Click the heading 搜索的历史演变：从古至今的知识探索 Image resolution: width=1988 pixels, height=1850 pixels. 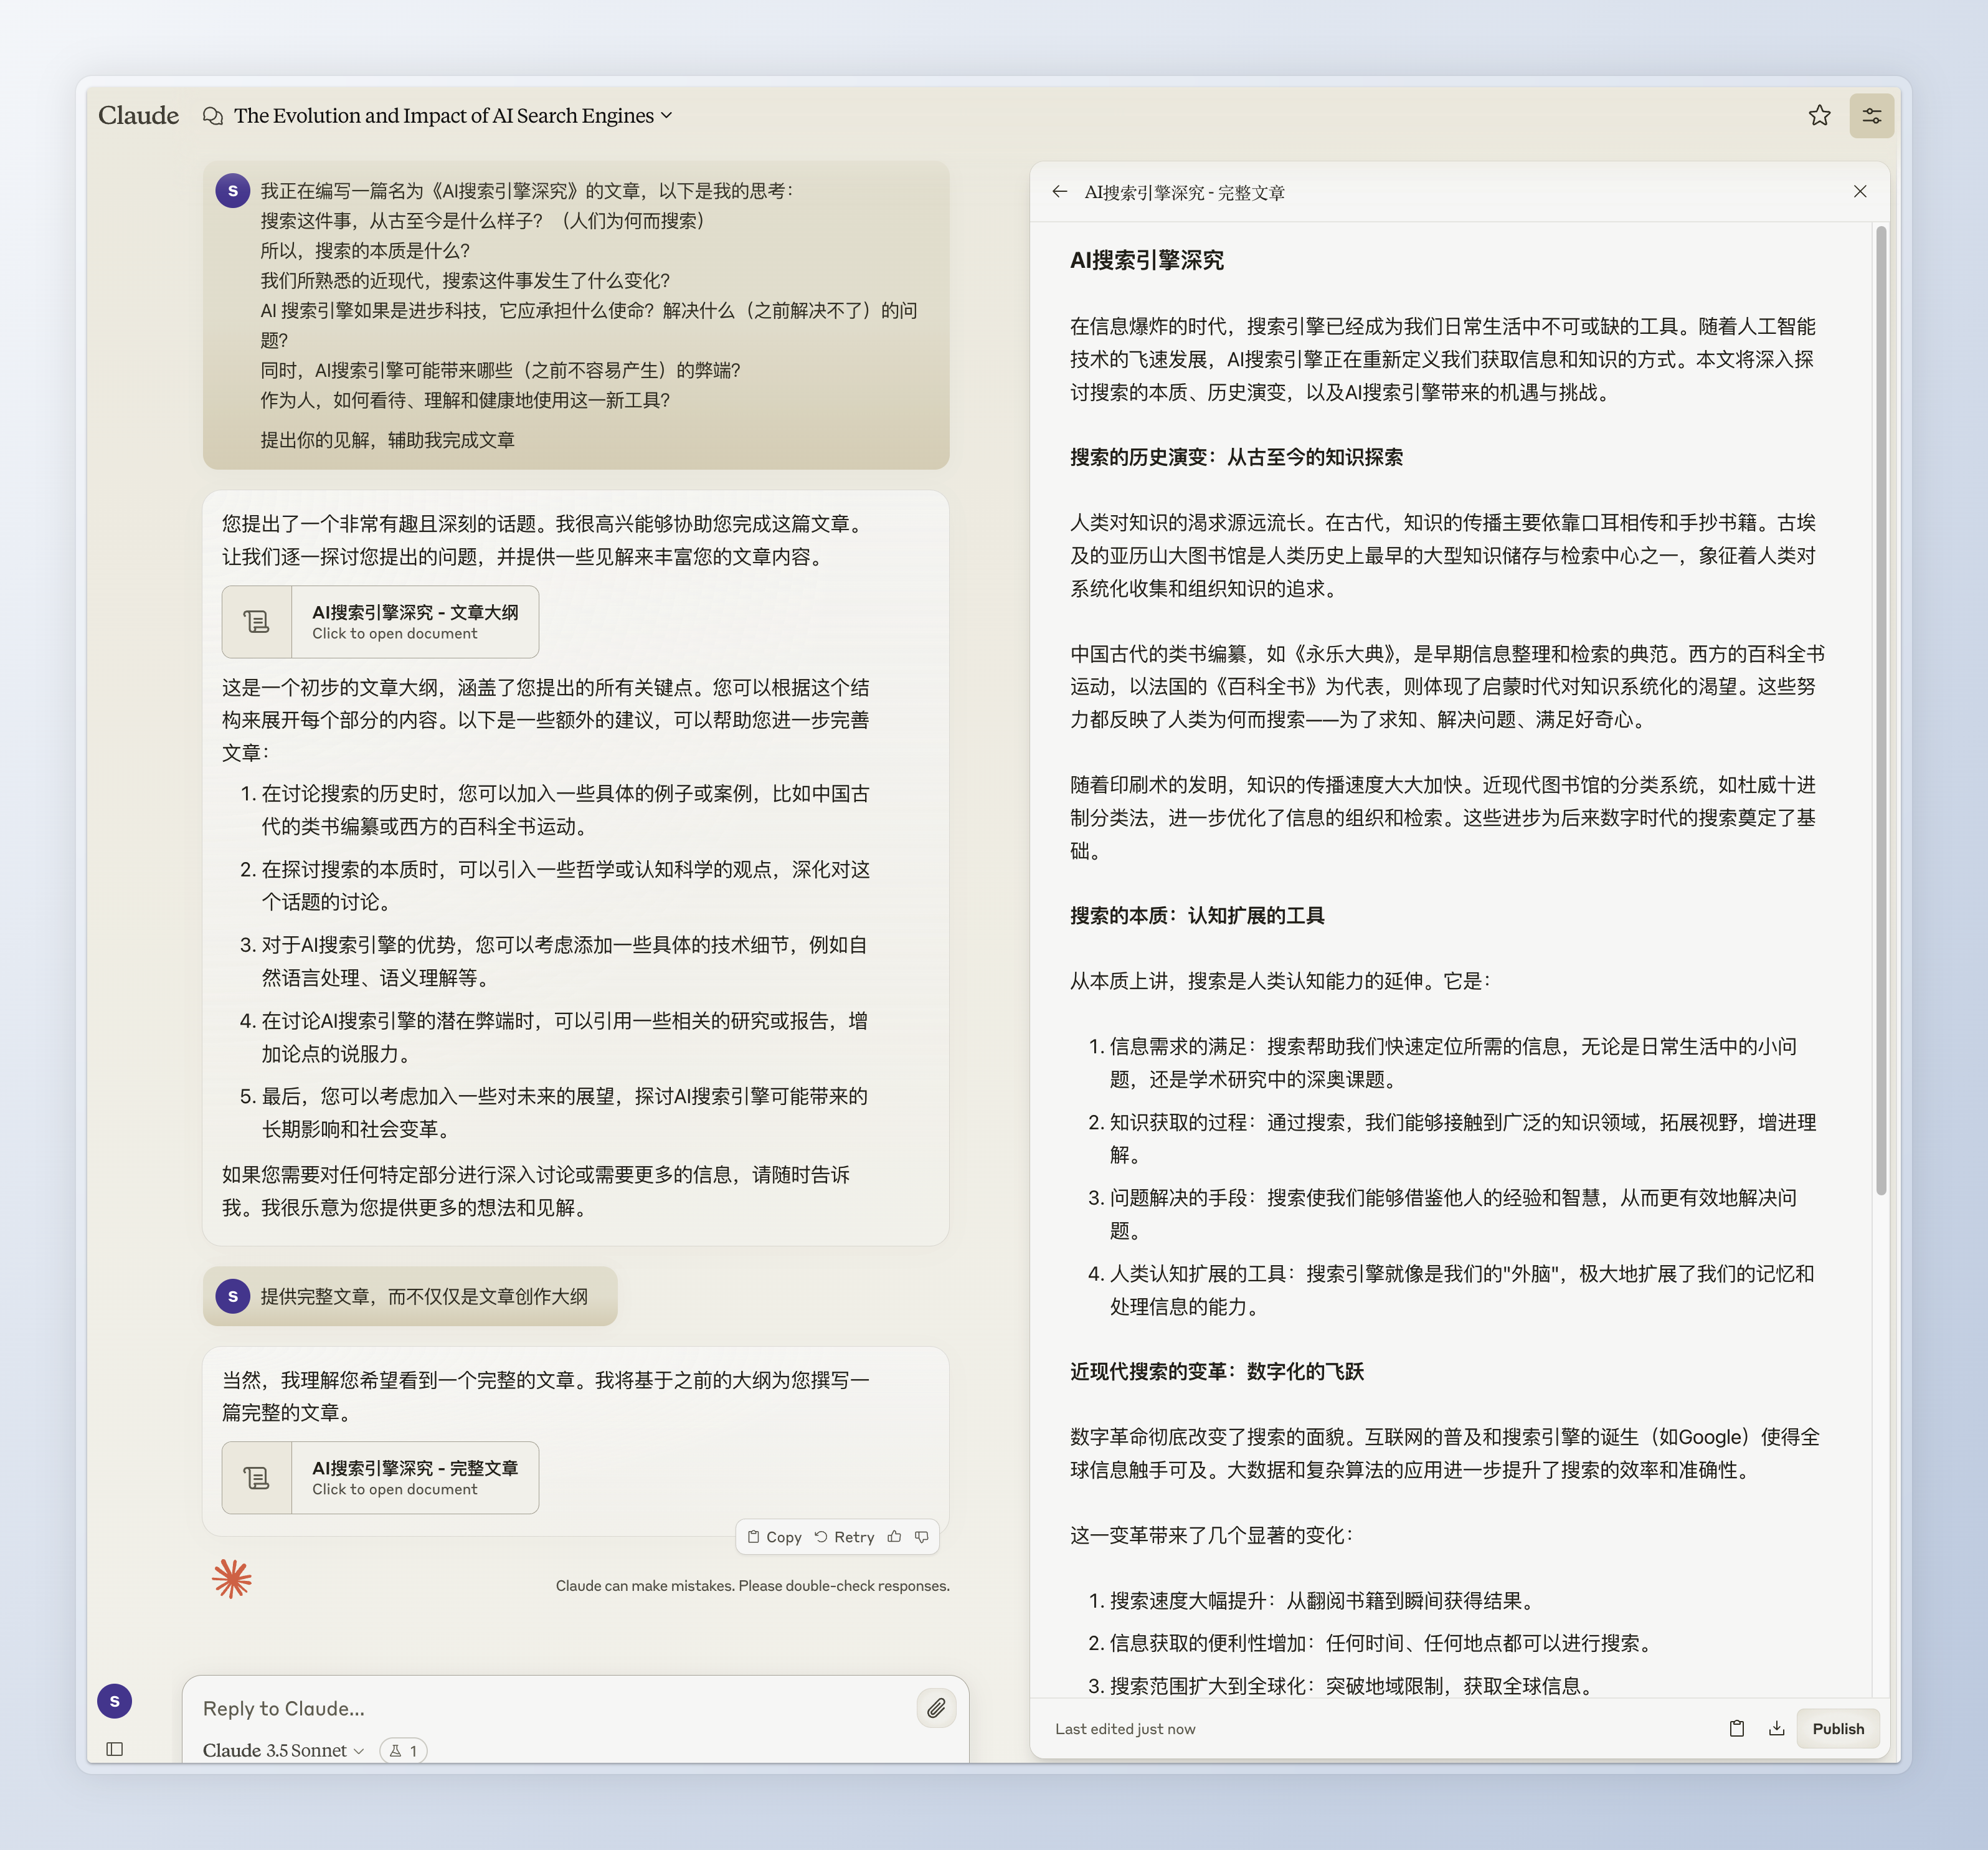1236,457
